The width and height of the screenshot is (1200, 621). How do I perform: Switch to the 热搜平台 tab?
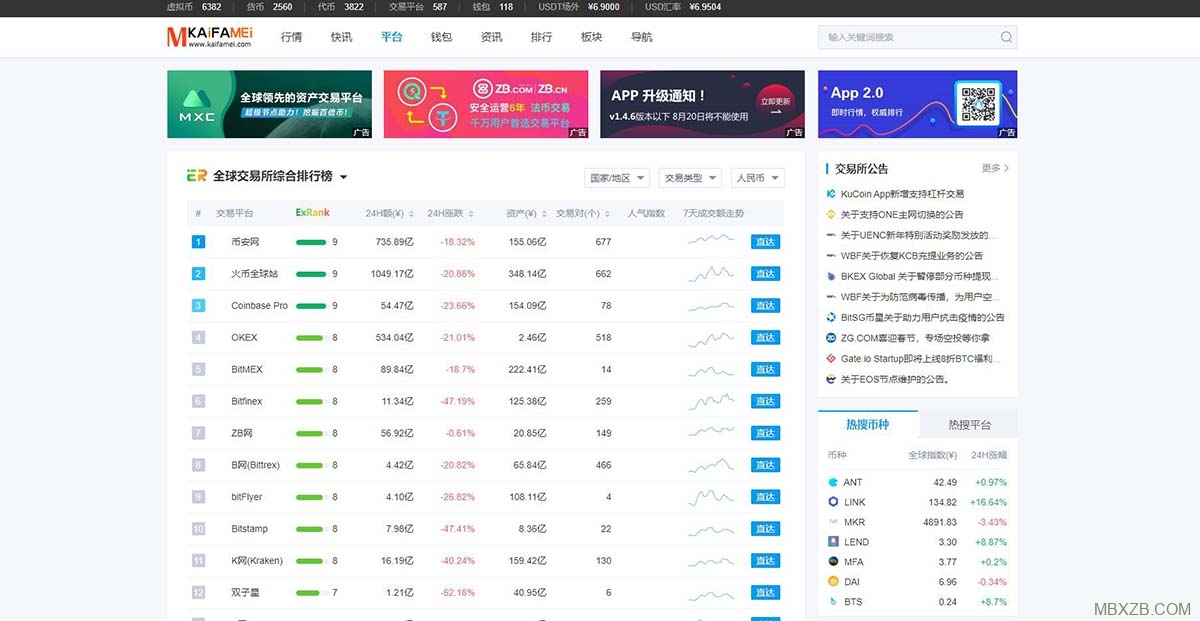pos(968,424)
